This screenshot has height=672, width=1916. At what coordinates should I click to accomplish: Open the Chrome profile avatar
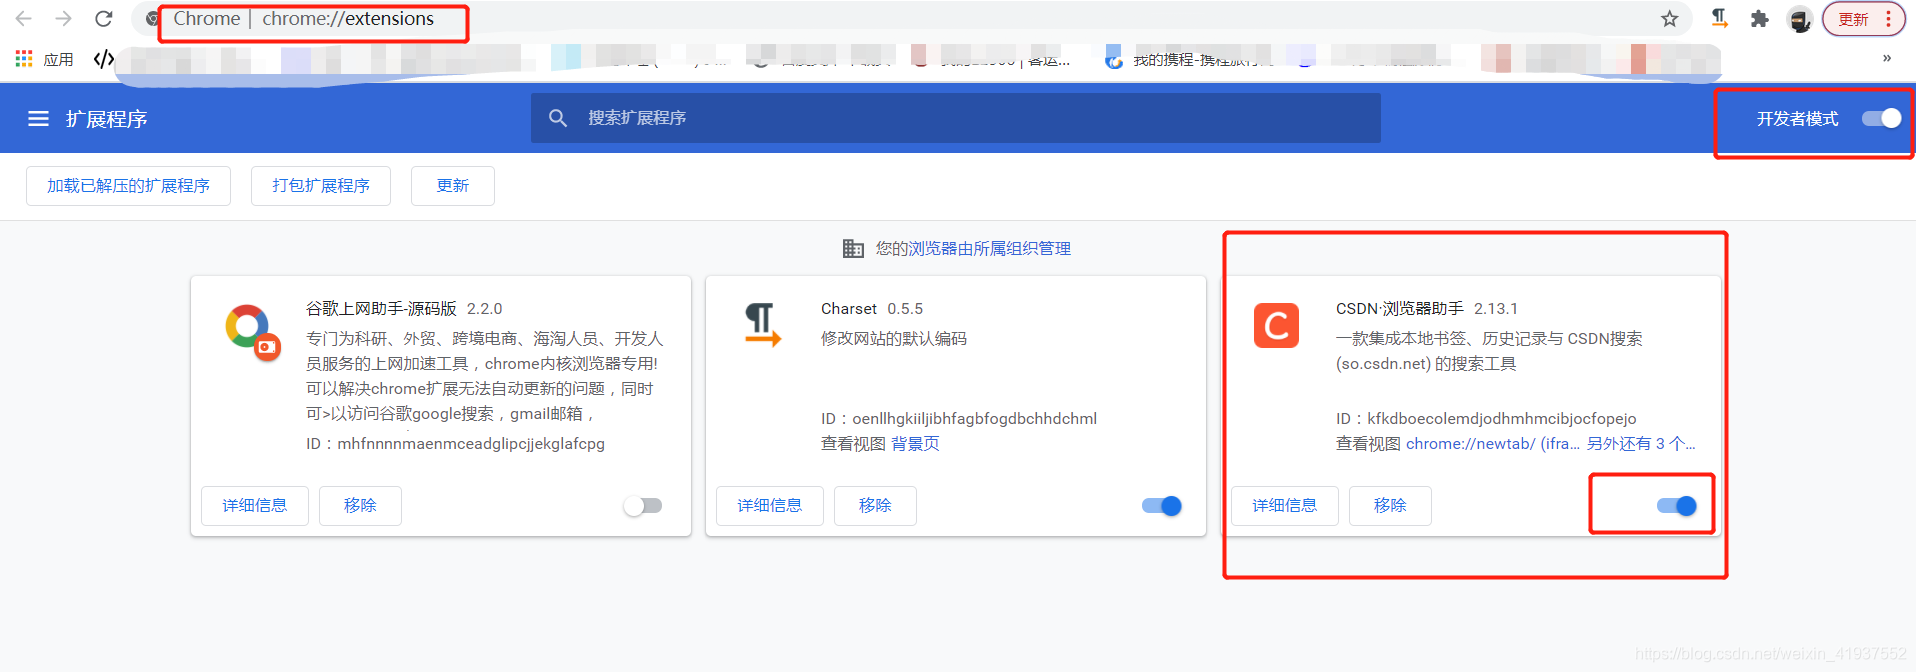click(x=1799, y=19)
